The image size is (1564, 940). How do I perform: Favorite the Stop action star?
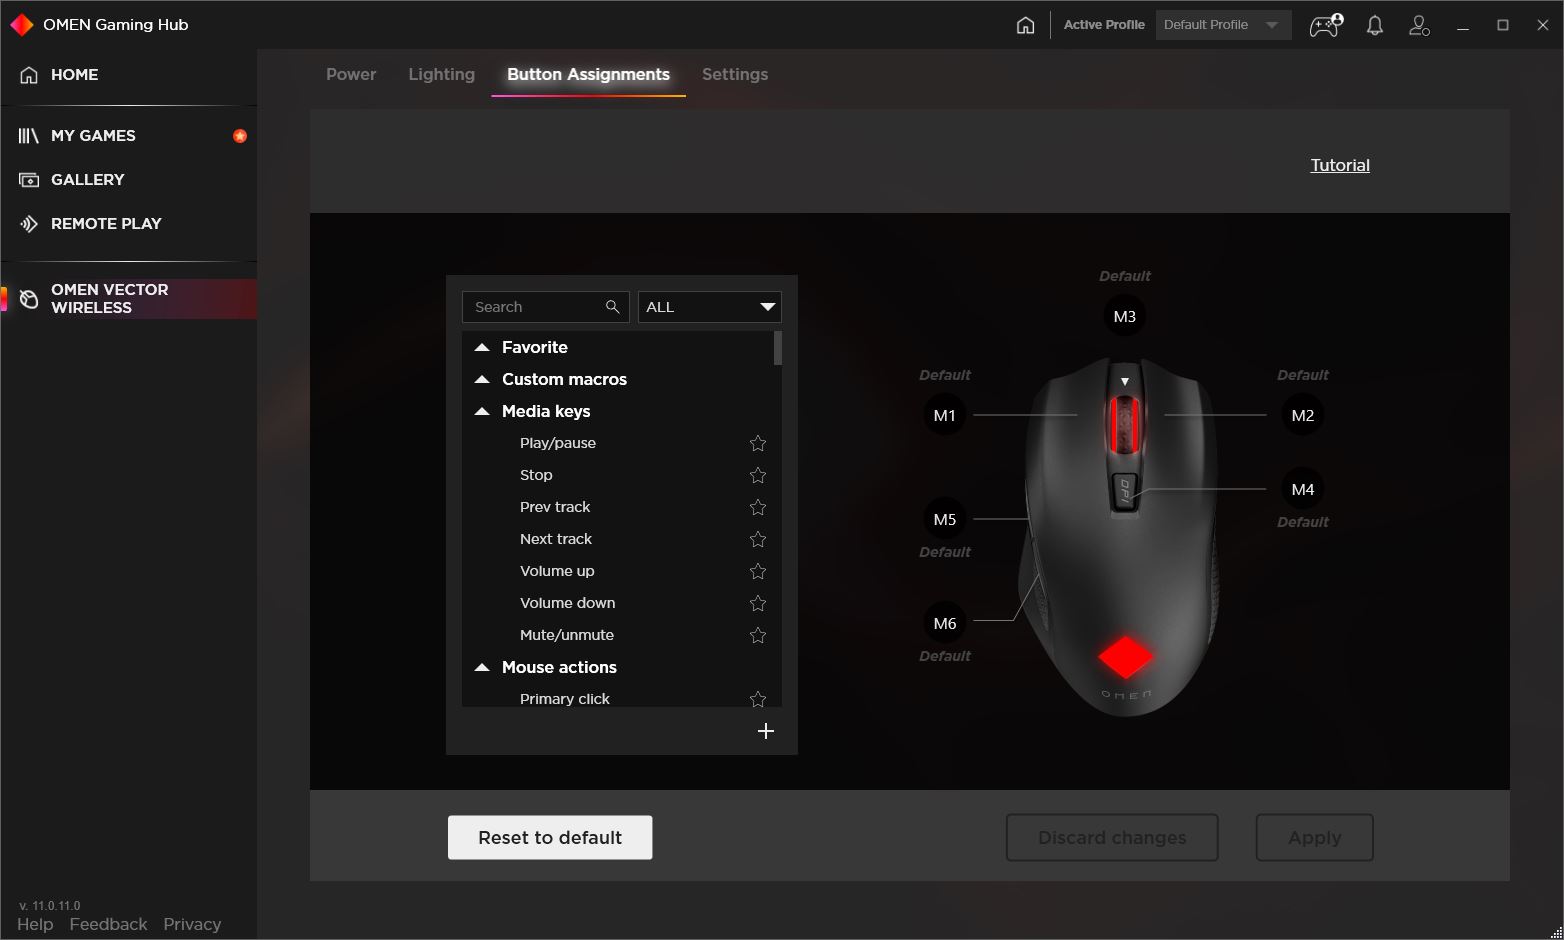pos(758,475)
